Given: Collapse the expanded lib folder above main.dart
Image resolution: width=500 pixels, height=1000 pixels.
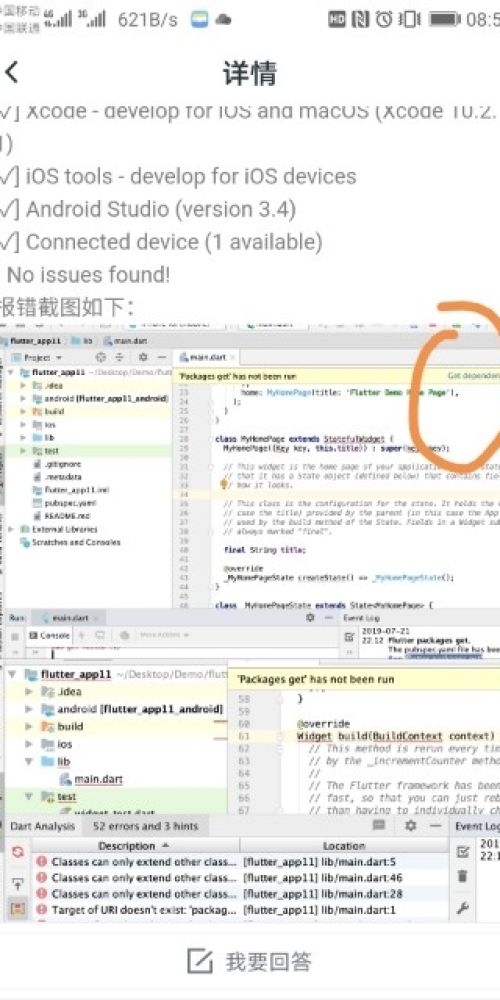Looking at the screenshot, I should pyautogui.click(x=29, y=761).
